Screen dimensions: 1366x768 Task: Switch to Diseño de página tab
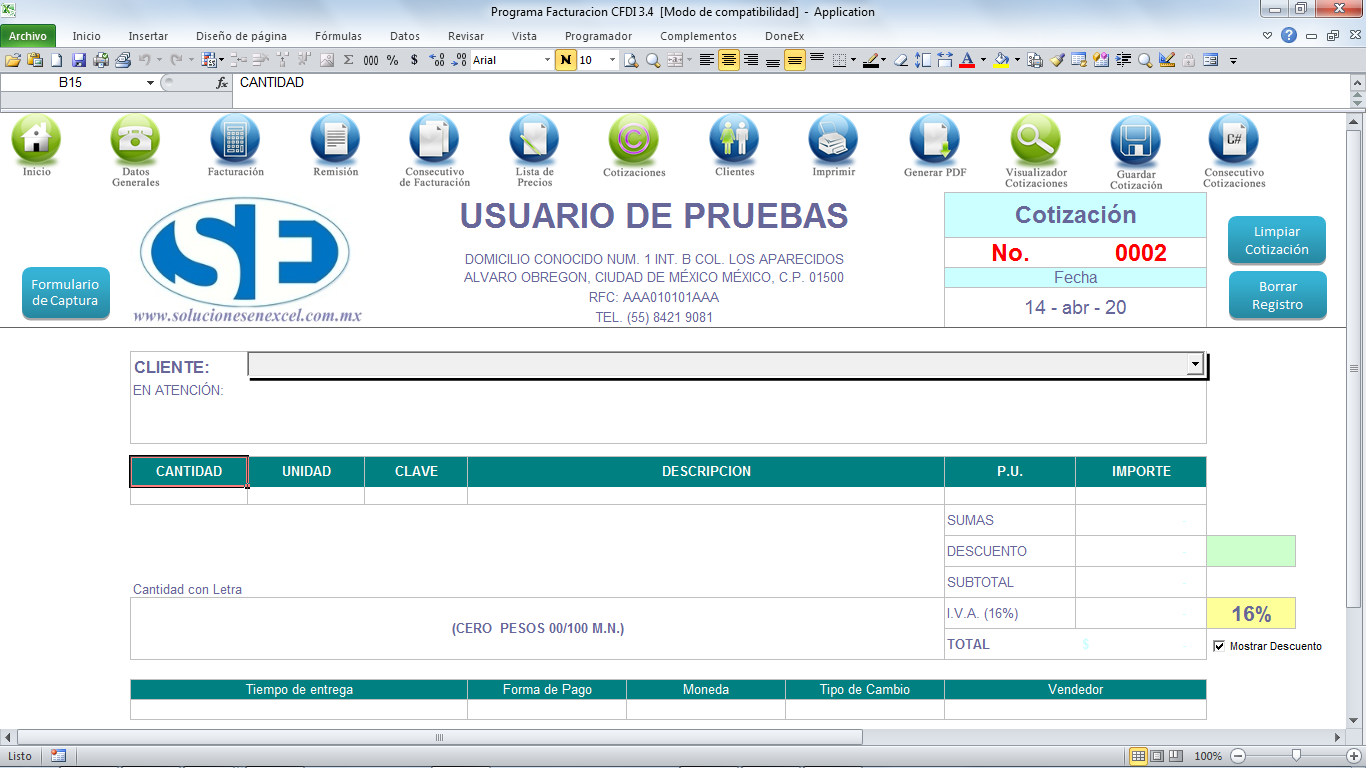[x=239, y=36]
